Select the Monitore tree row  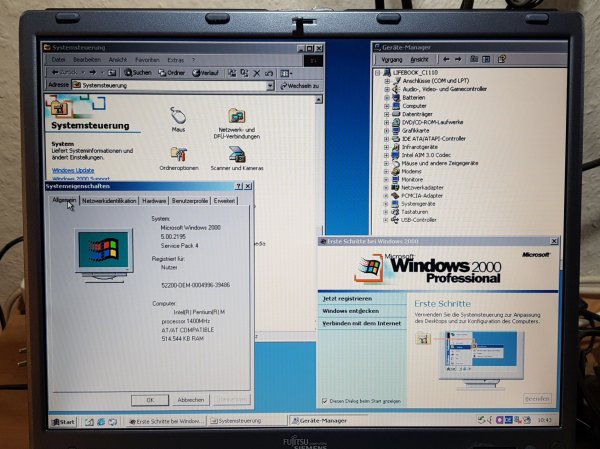click(x=412, y=180)
